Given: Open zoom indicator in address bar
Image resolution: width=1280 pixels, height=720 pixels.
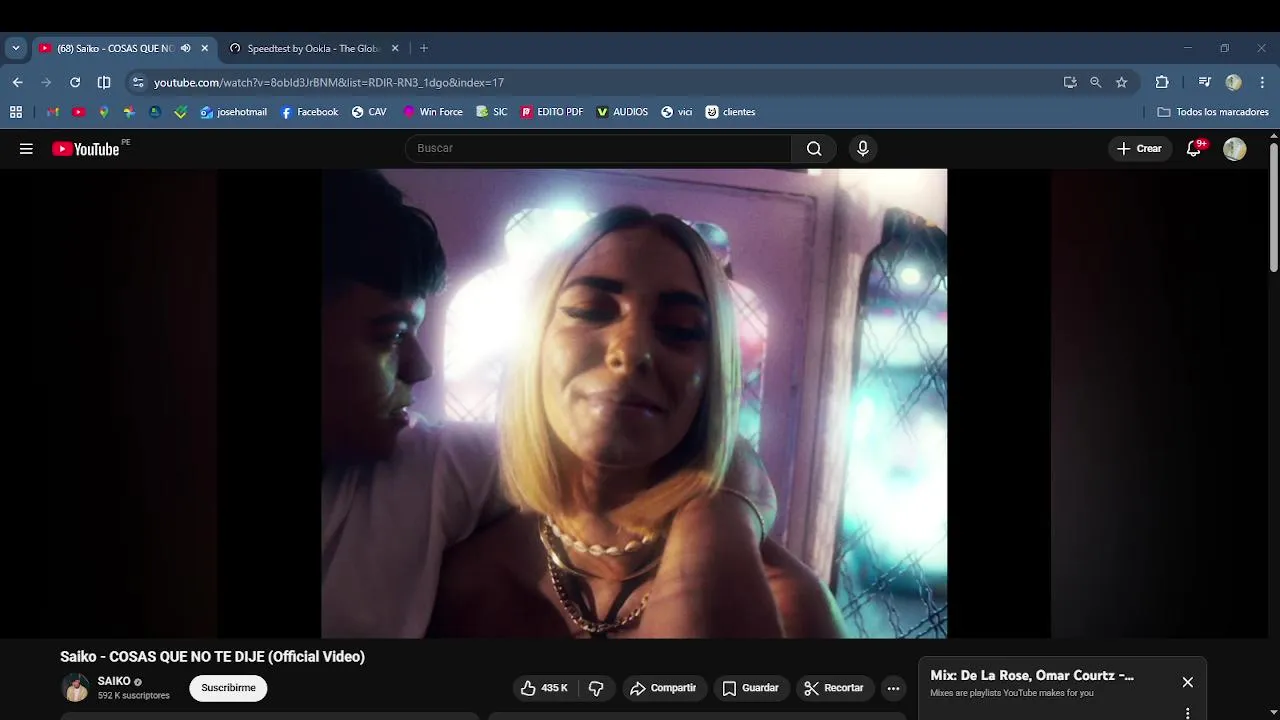Looking at the screenshot, I should click(1096, 82).
